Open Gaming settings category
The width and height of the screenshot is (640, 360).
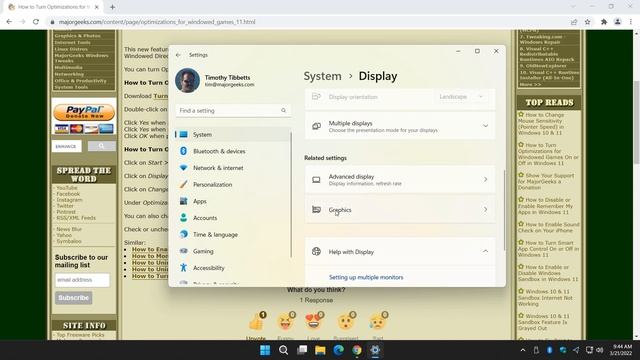233,251
